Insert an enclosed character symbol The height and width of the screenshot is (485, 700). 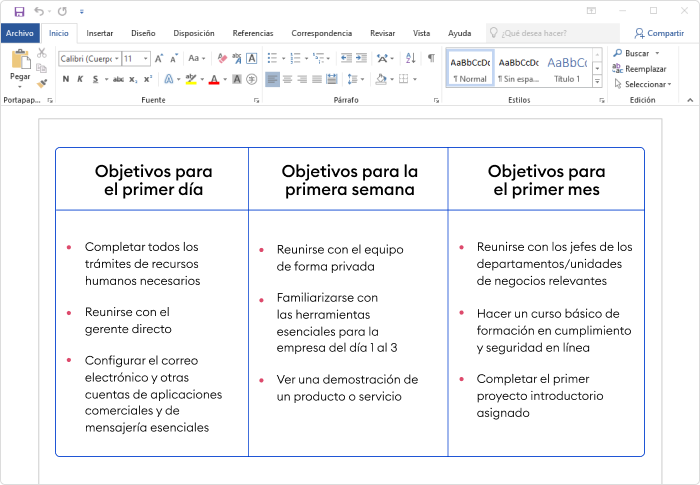pyautogui.click(x=252, y=79)
